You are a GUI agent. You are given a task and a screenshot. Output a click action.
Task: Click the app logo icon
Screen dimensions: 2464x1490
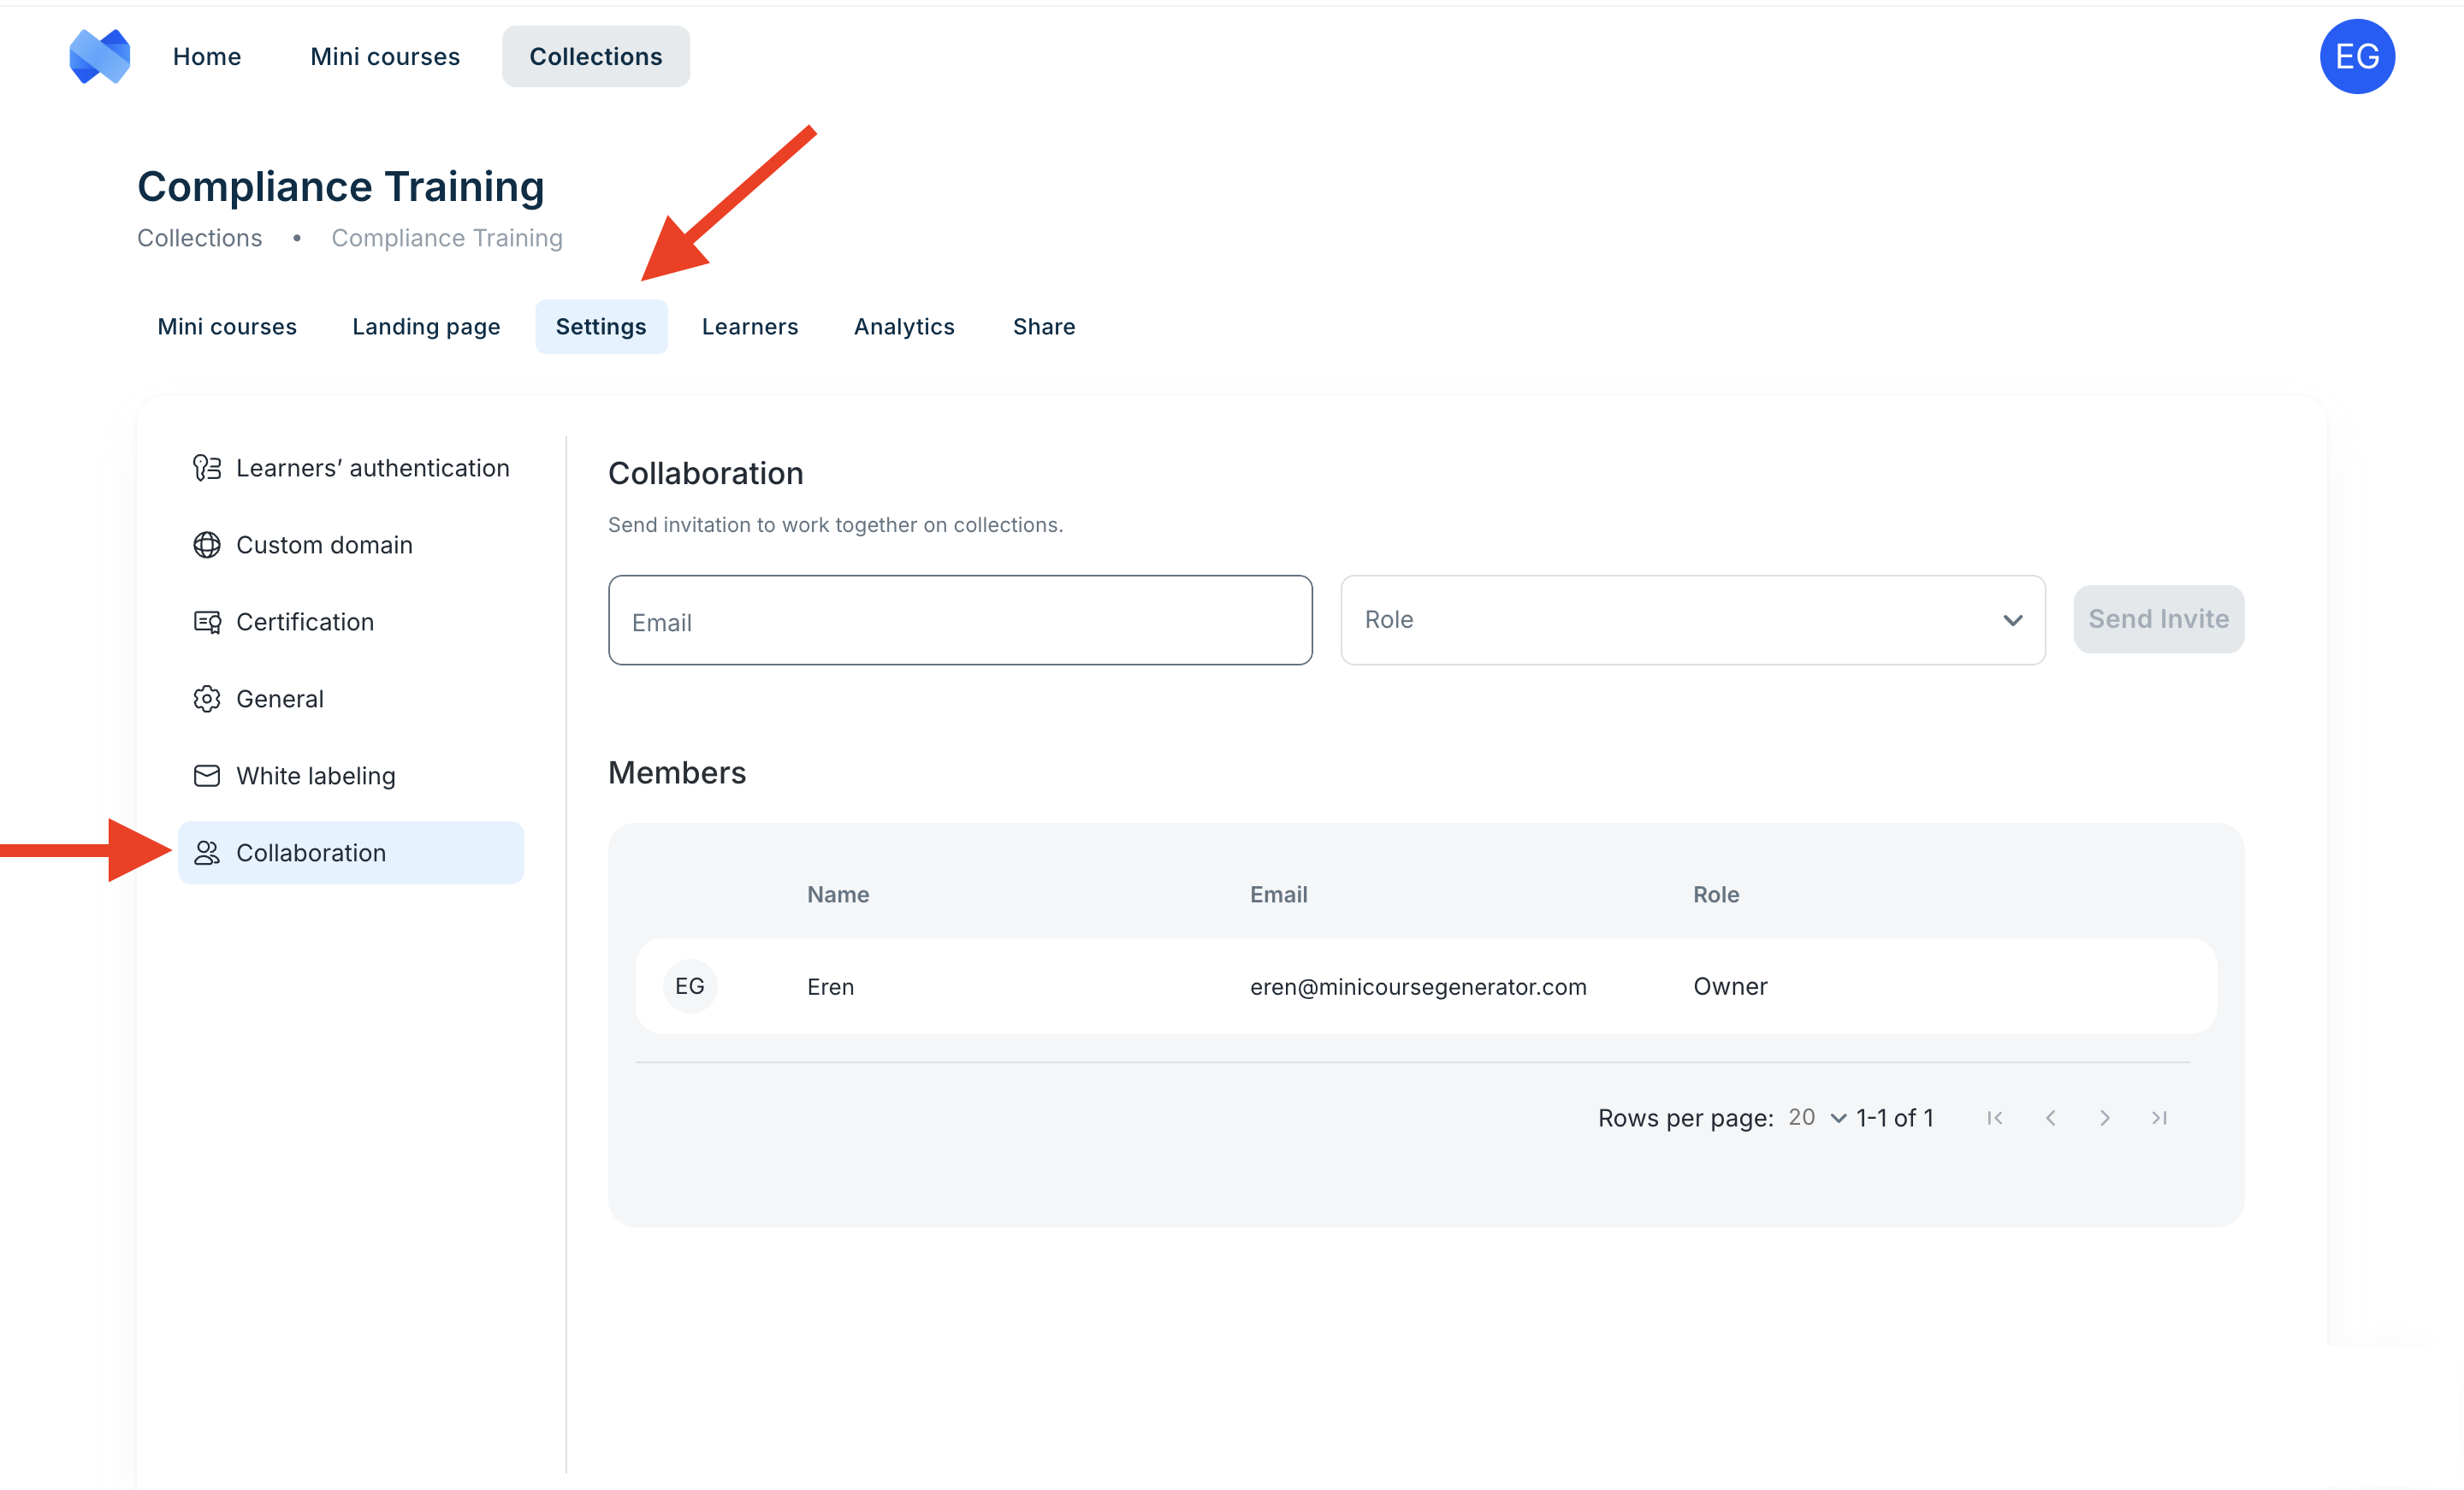pos(99,56)
